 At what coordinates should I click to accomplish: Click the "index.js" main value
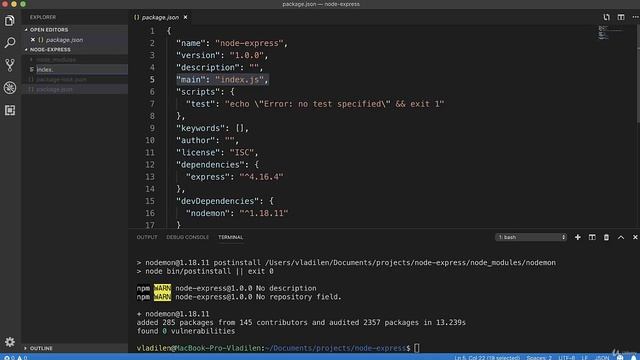tap(239, 80)
